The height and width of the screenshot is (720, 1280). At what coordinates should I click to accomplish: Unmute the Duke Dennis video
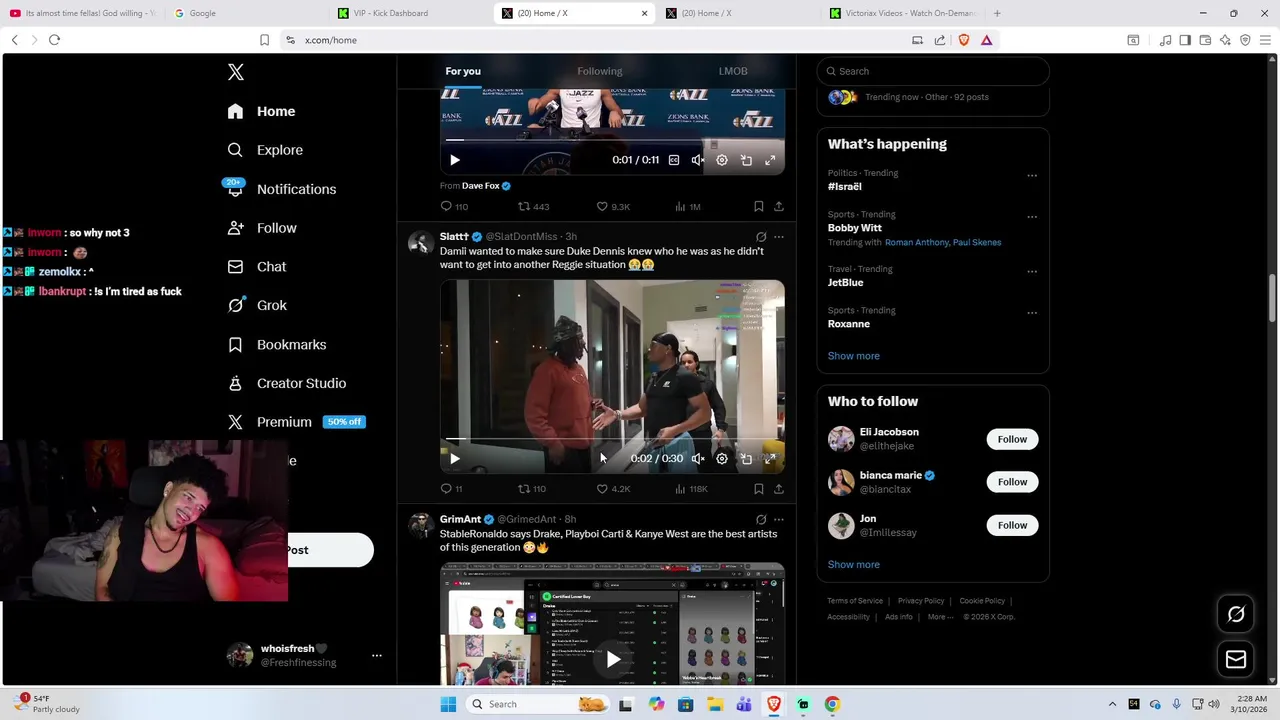pos(698,459)
